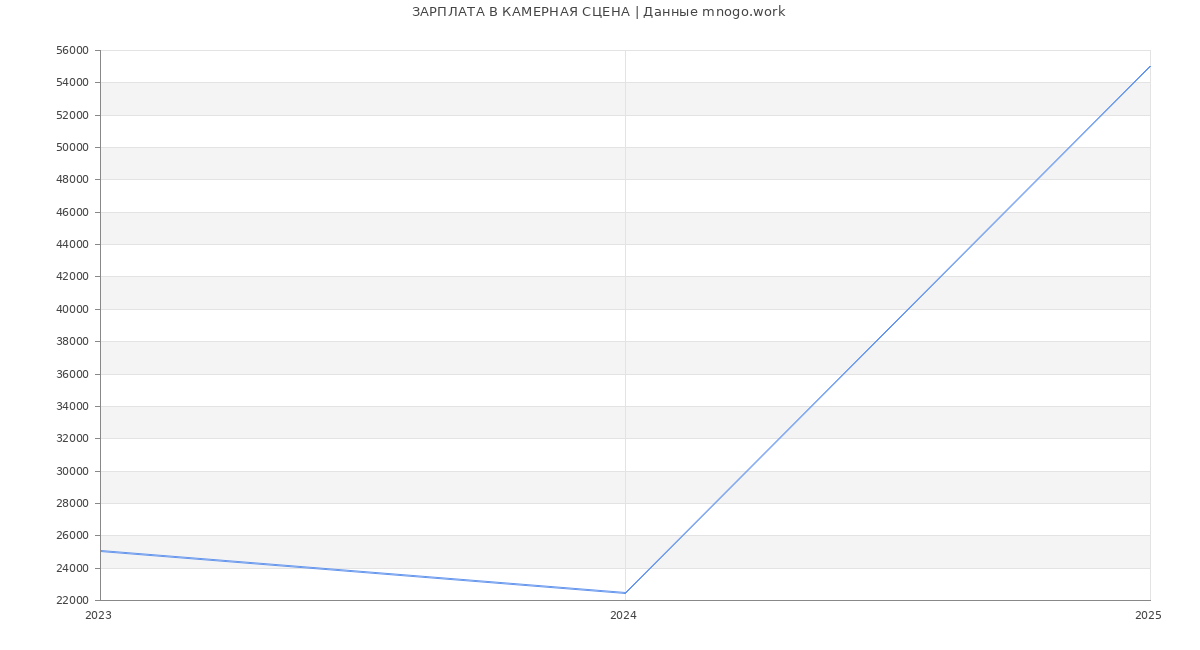
Task: Select the 2025 peak data point
Action: (1150, 66)
